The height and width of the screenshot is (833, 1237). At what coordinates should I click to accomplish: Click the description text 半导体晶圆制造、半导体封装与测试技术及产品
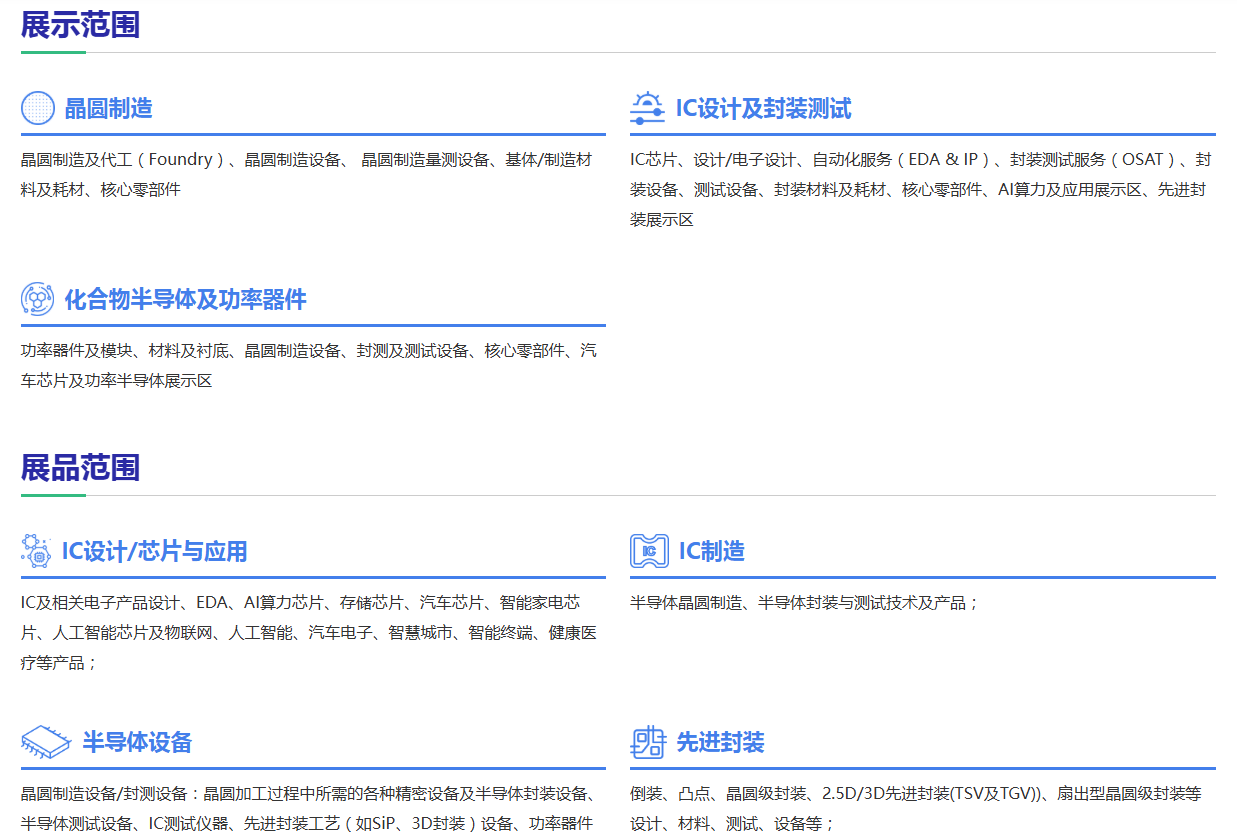(804, 603)
